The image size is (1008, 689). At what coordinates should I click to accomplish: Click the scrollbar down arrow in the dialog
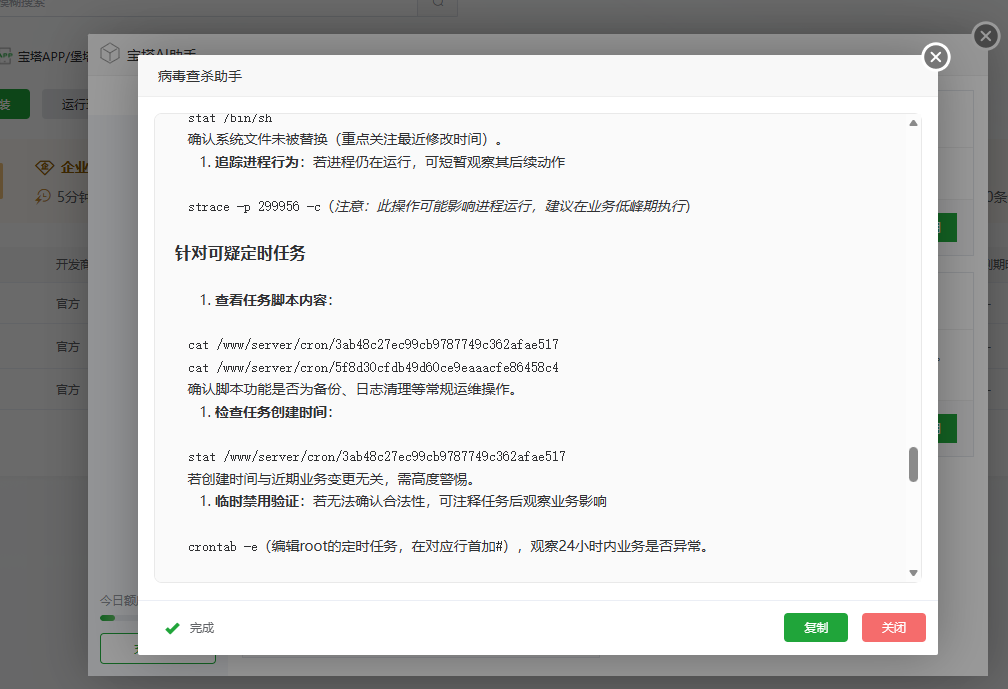[912, 571]
